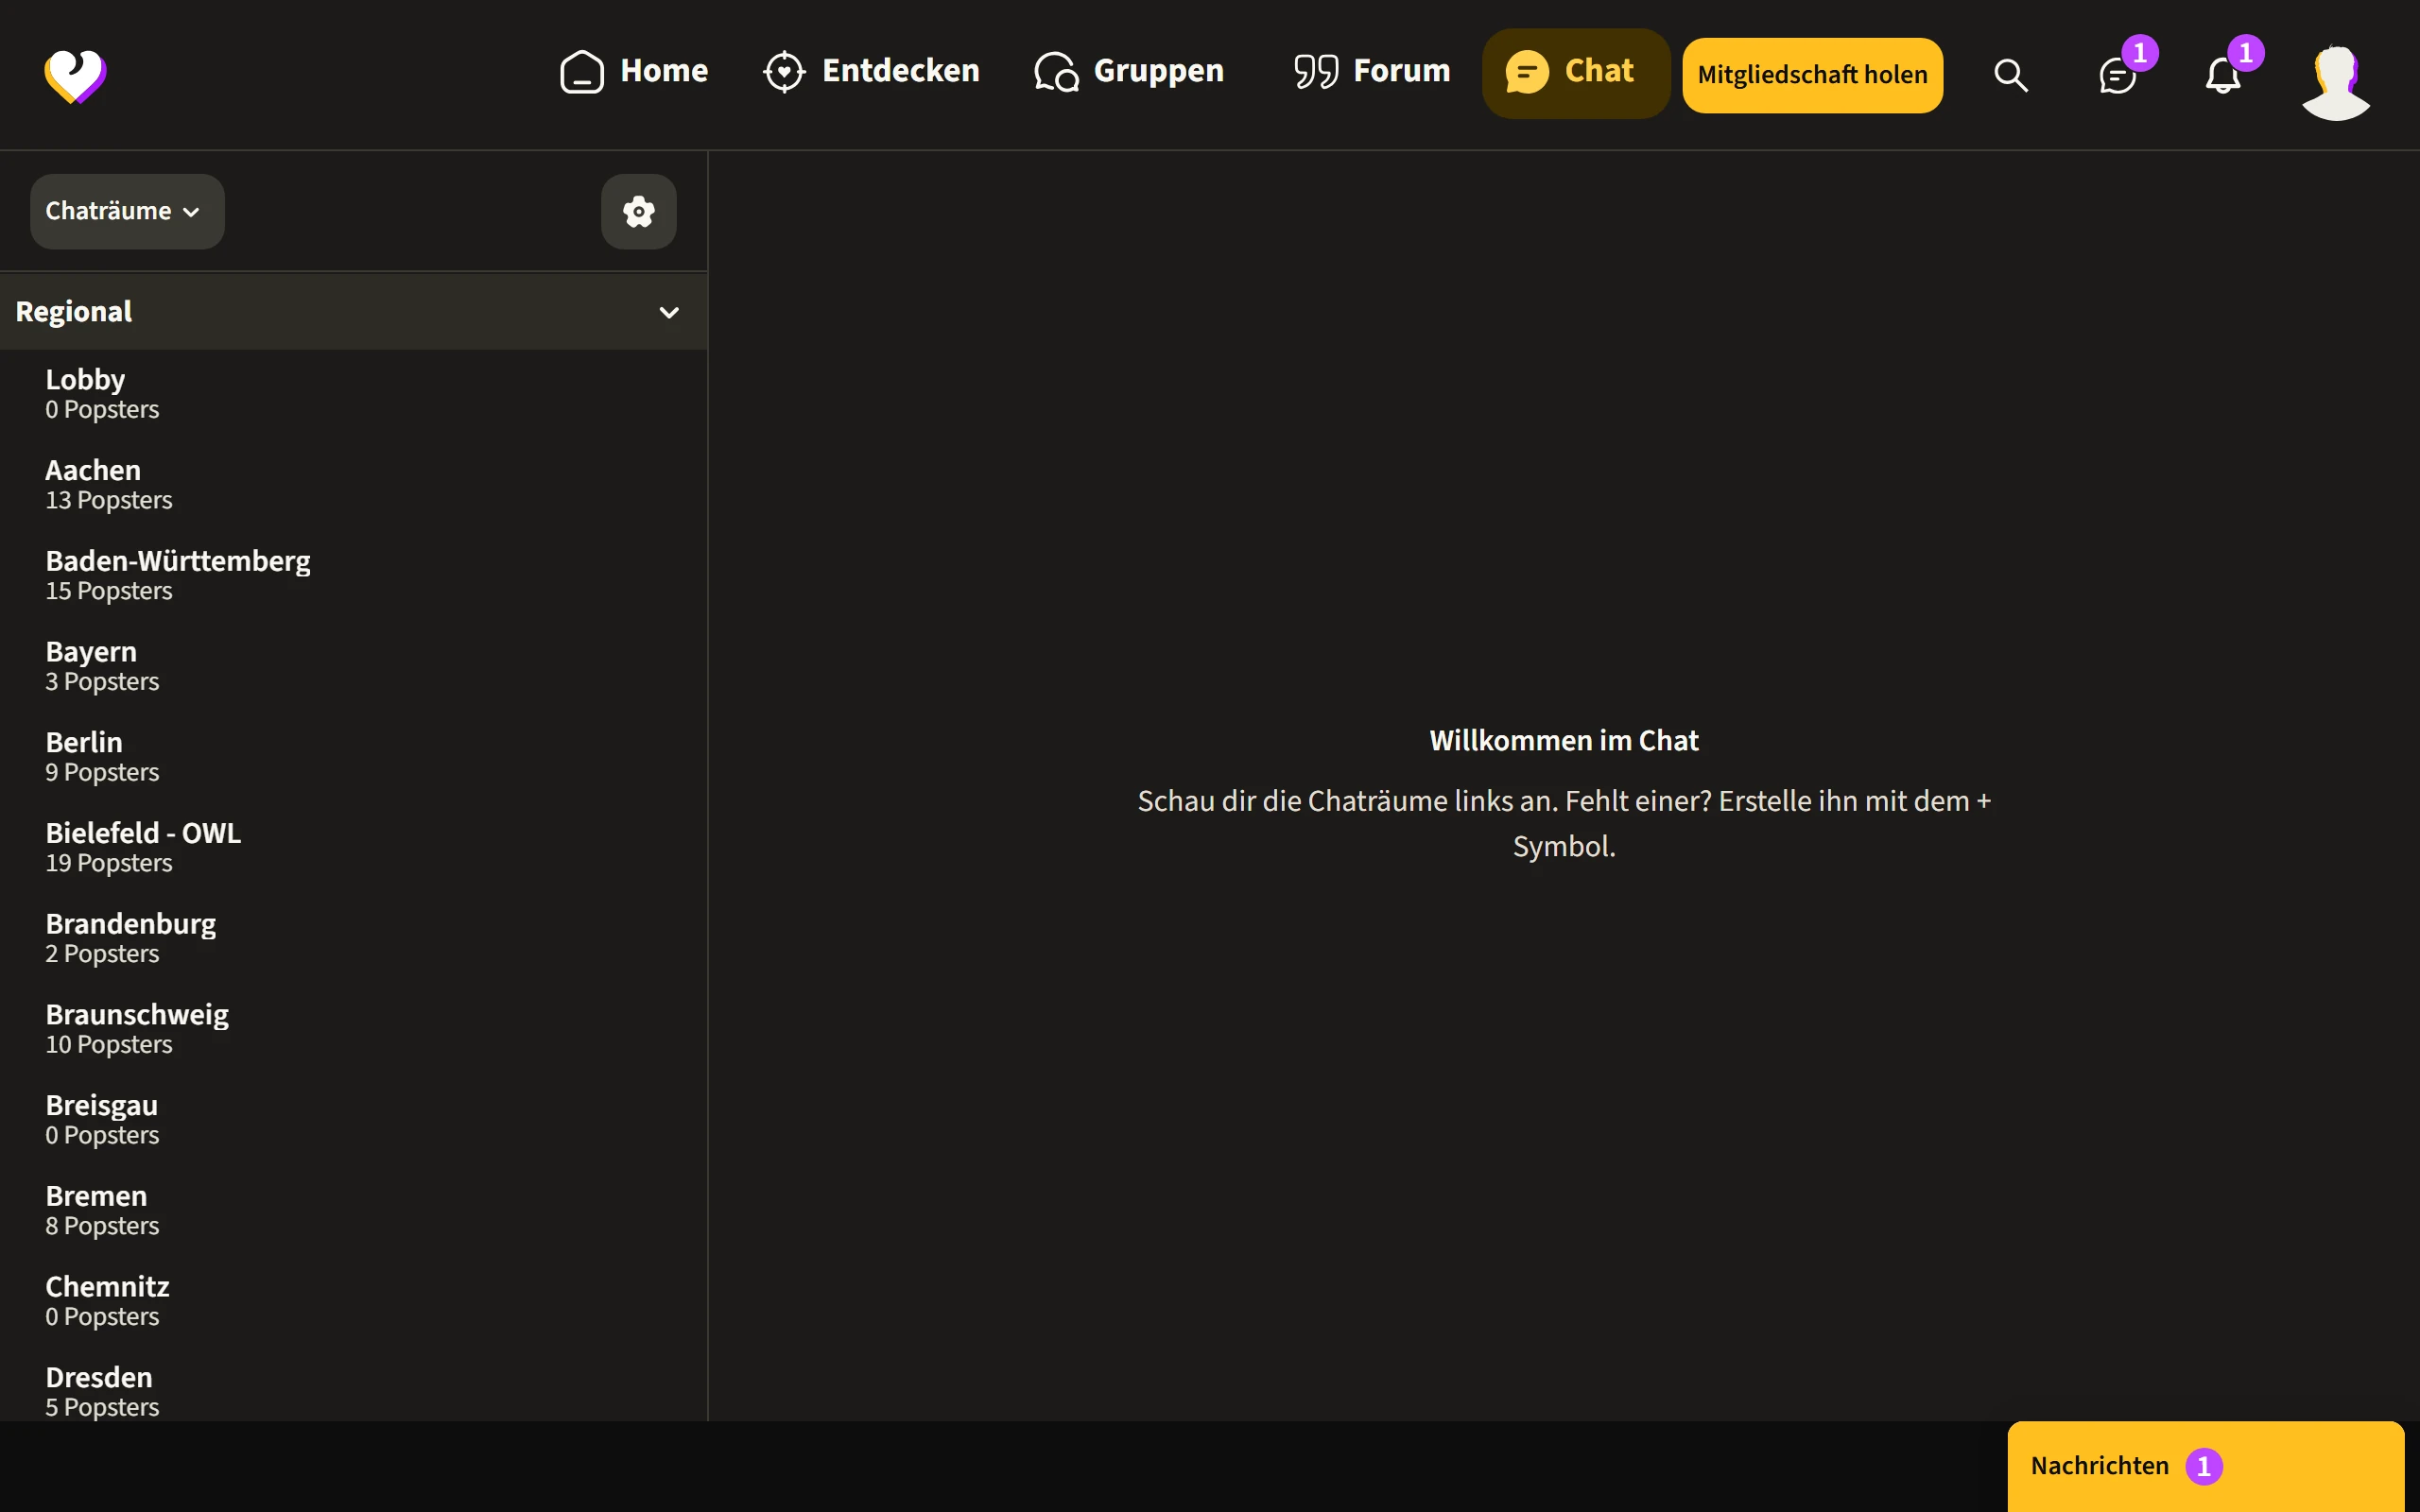Click the heart logo in the header
The image size is (2420, 1512).
tap(75, 76)
